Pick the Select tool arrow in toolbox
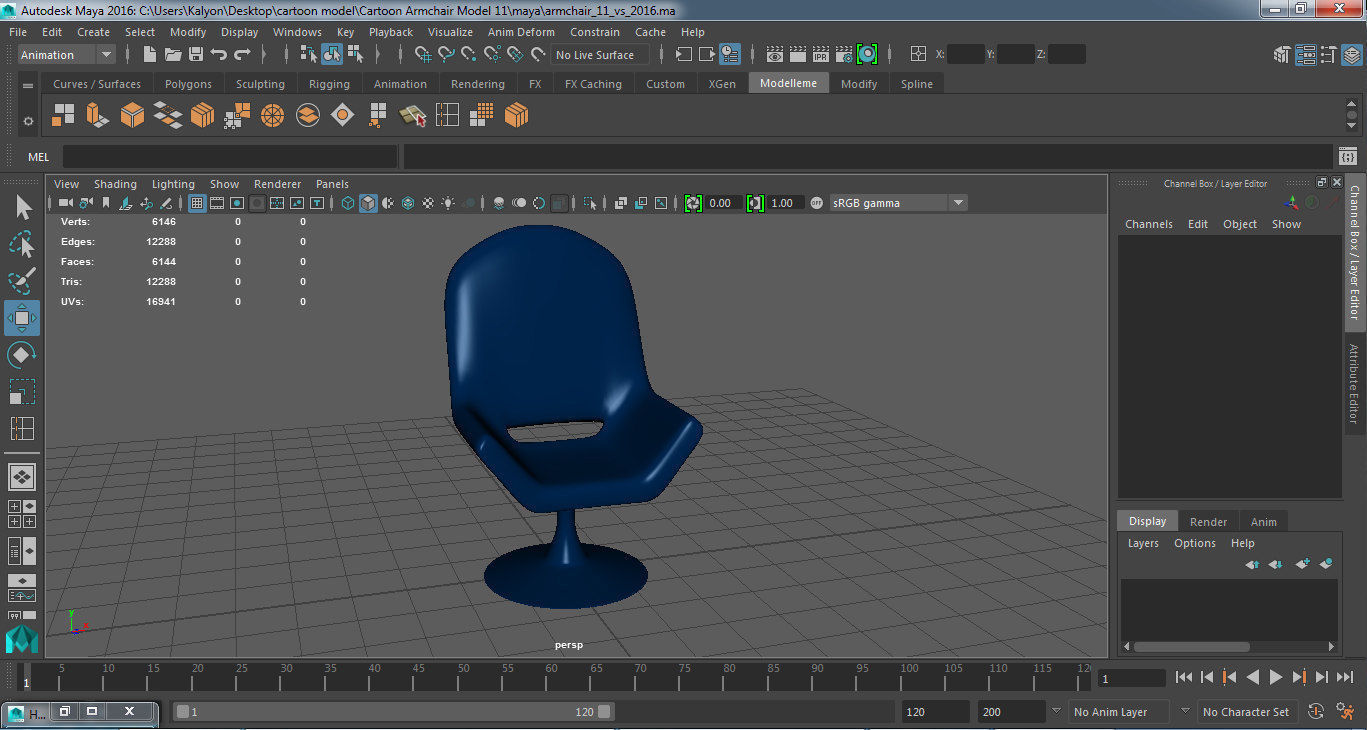This screenshot has height=730, width=1367. coord(22,208)
